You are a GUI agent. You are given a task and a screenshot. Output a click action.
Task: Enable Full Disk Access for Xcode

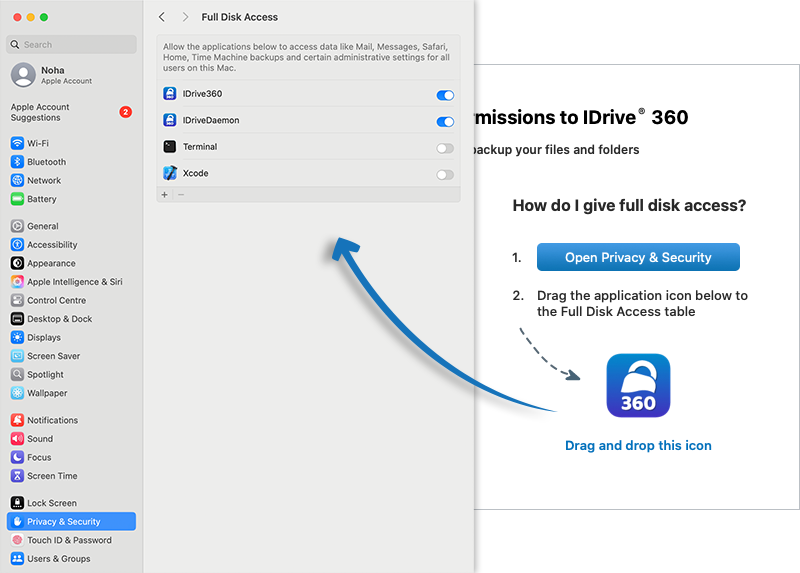(x=445, y=175)
